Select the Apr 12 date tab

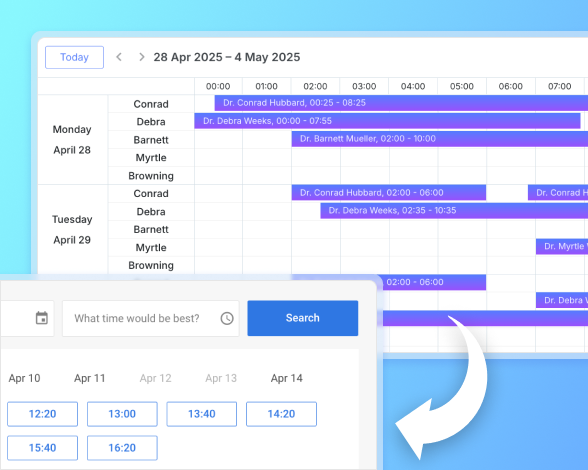tap(155, 378)
